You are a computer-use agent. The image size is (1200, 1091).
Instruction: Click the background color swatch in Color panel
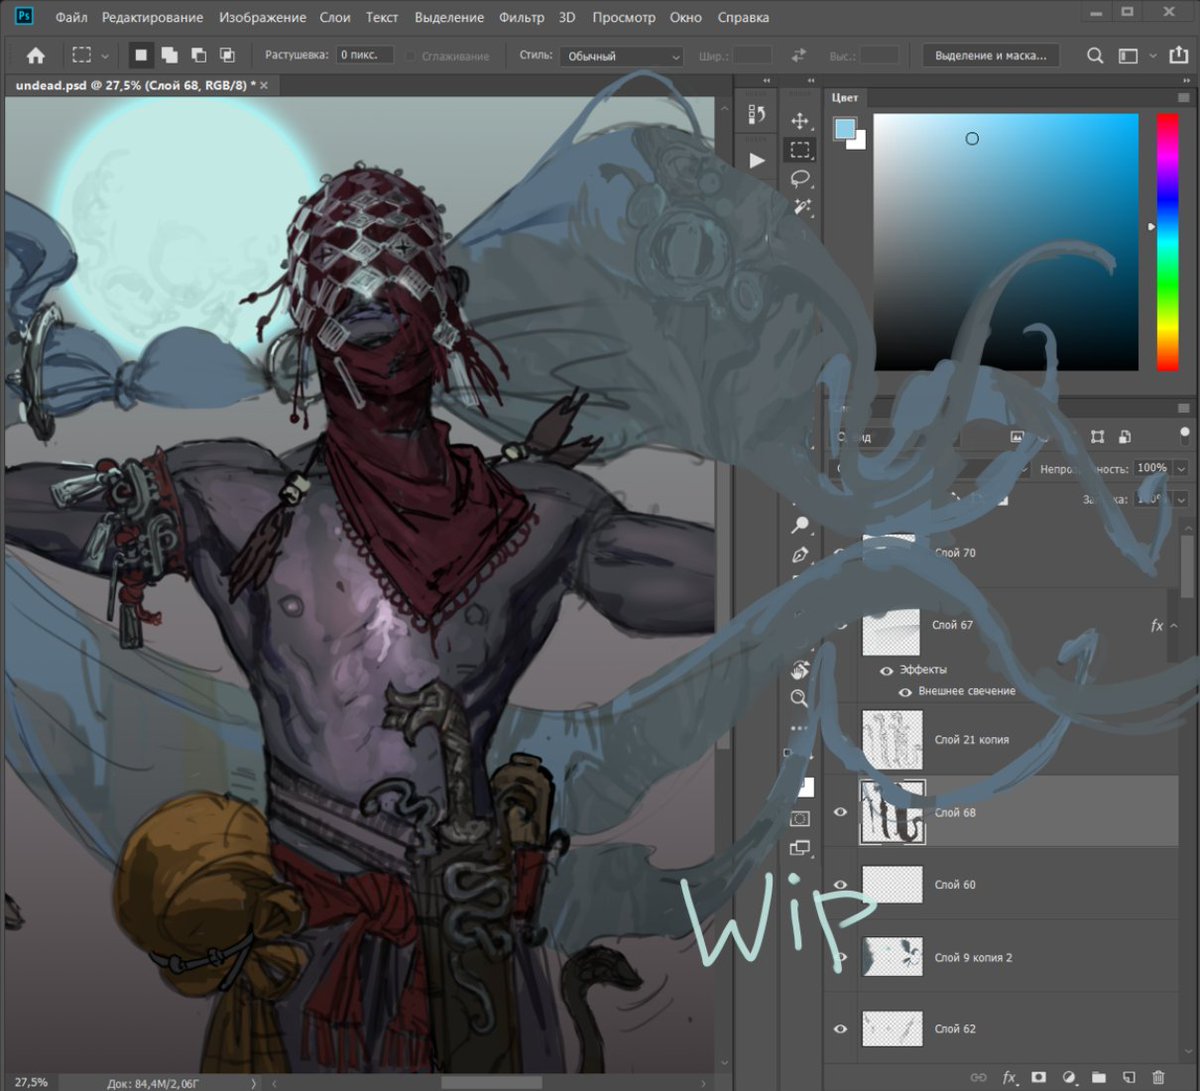858,142
